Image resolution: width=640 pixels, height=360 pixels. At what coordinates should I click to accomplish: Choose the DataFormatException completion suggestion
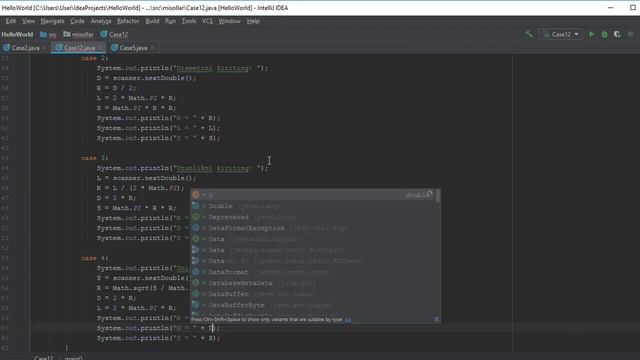tap(313, 228)
